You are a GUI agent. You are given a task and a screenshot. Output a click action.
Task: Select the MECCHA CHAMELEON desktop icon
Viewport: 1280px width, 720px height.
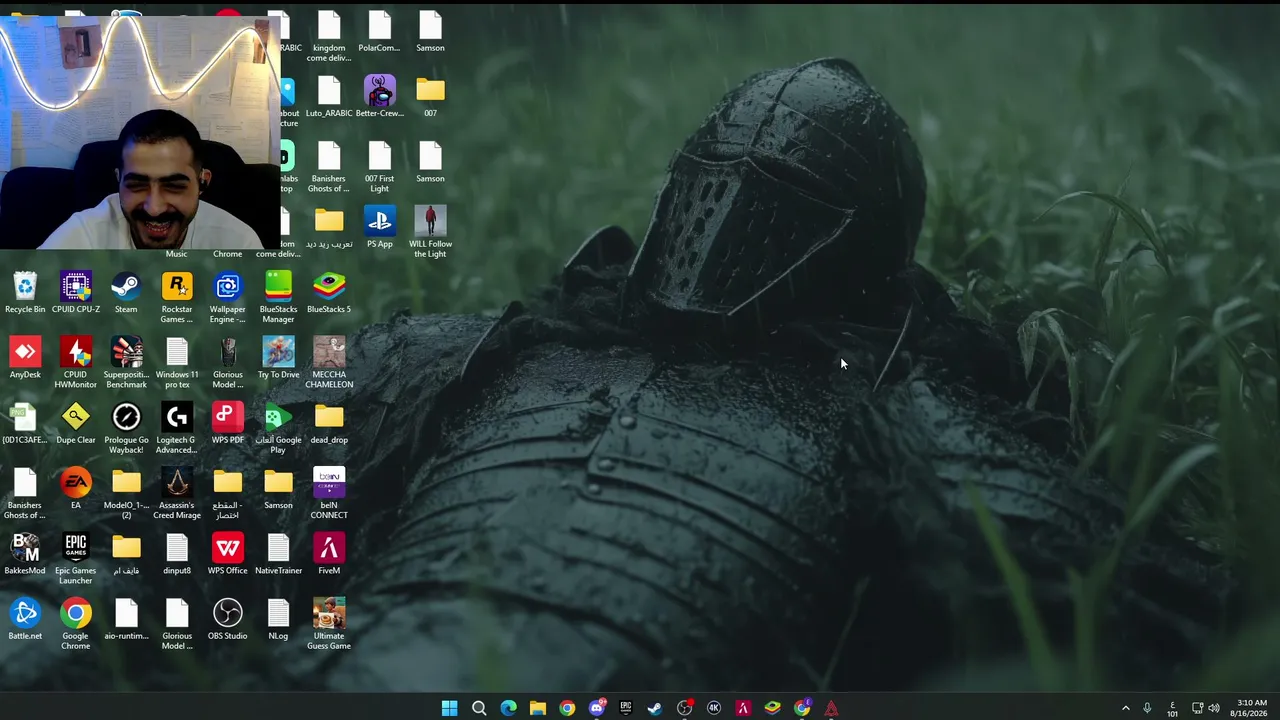329,362
